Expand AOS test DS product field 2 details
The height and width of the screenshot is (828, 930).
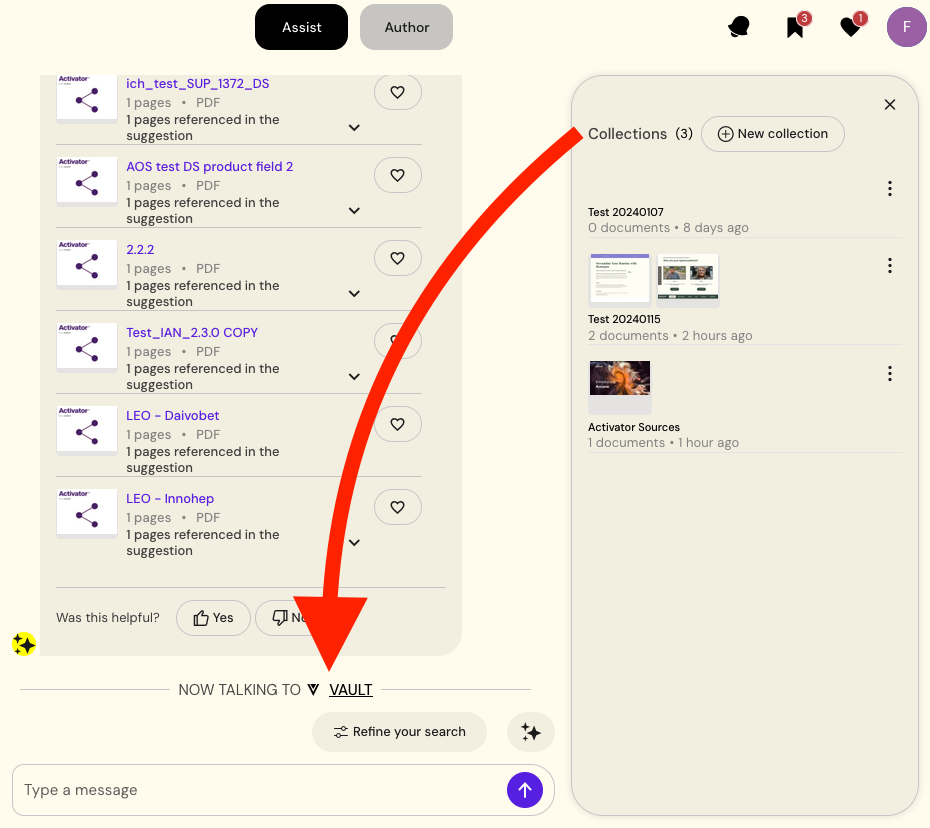pos(354,210)
